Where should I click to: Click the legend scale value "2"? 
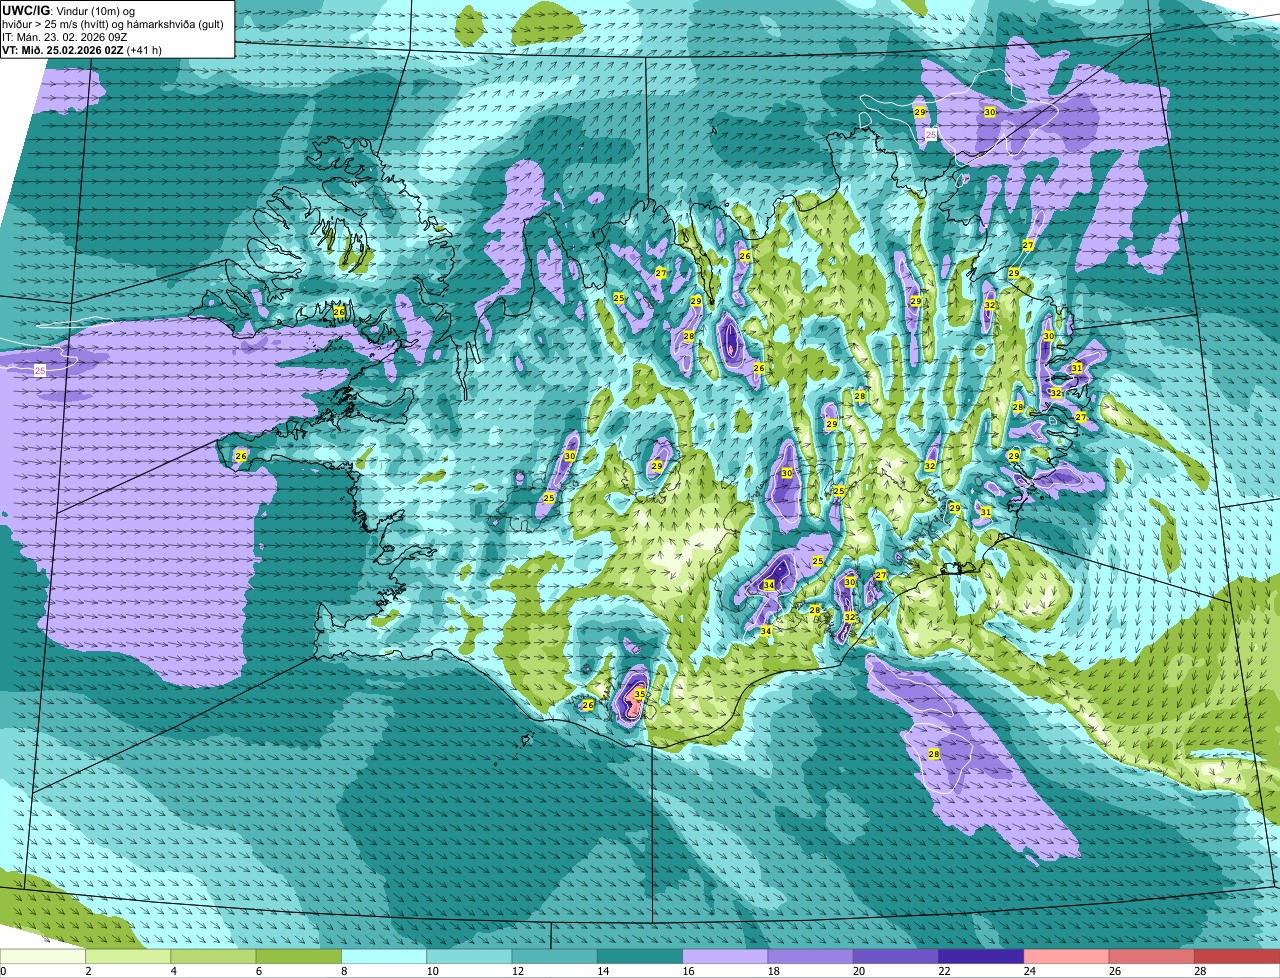click(88, 971)
